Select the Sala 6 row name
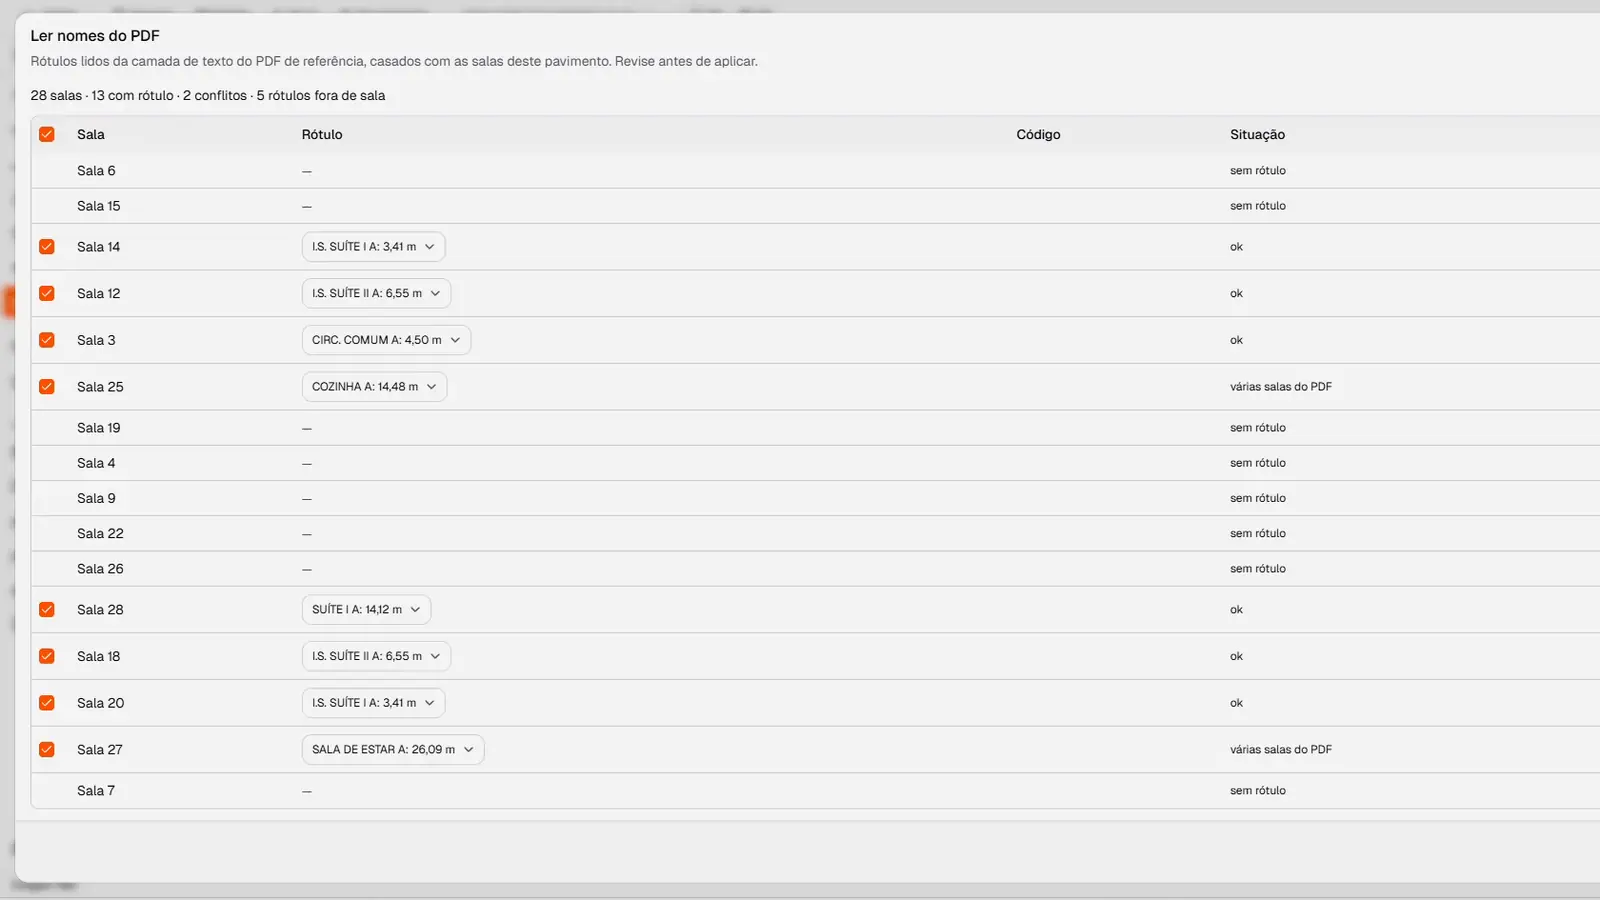This screenshot has width=1600, height=900. pyautogui.click(x=96, y=170)
